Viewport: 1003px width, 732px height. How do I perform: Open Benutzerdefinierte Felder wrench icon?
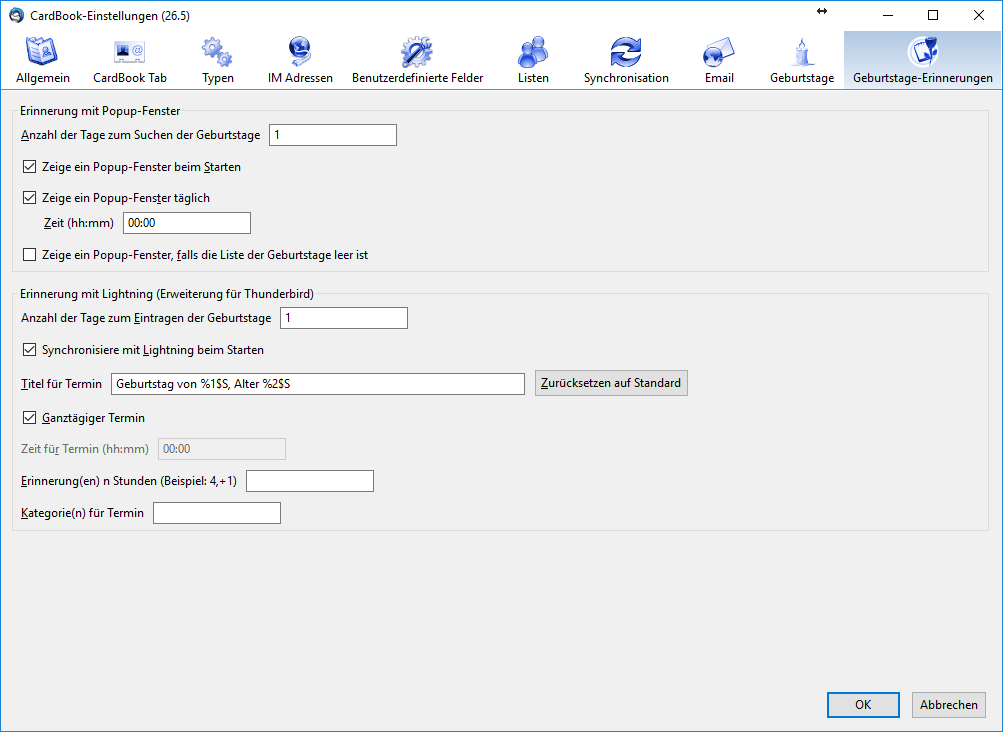[x=417, y=51]
